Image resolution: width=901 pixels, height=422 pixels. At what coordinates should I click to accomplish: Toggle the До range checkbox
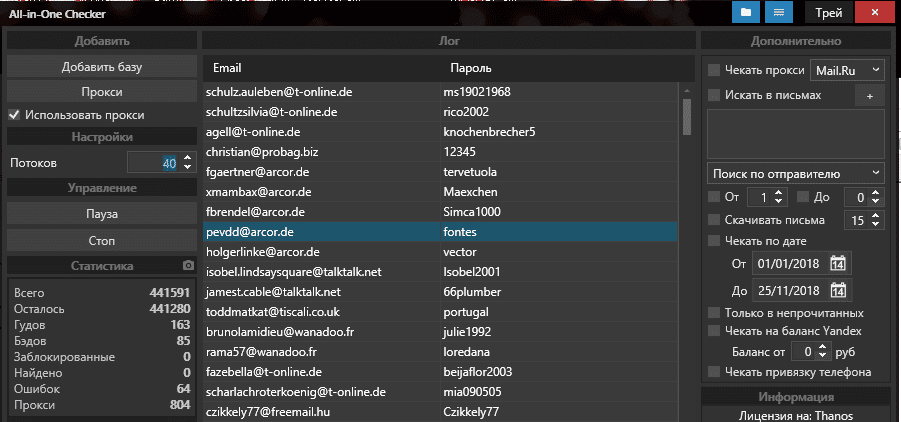point(803,197)
